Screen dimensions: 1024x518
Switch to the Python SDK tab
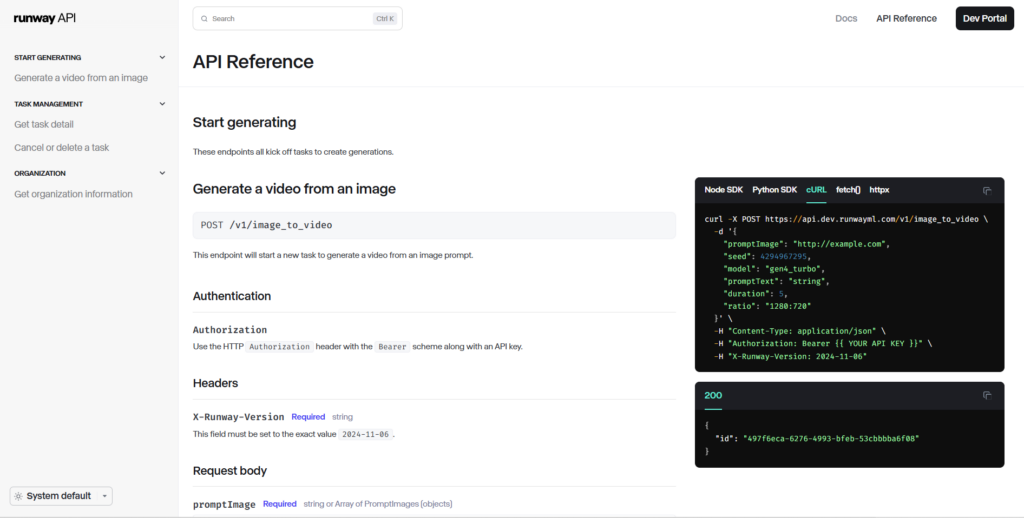(x=775, y=190)
